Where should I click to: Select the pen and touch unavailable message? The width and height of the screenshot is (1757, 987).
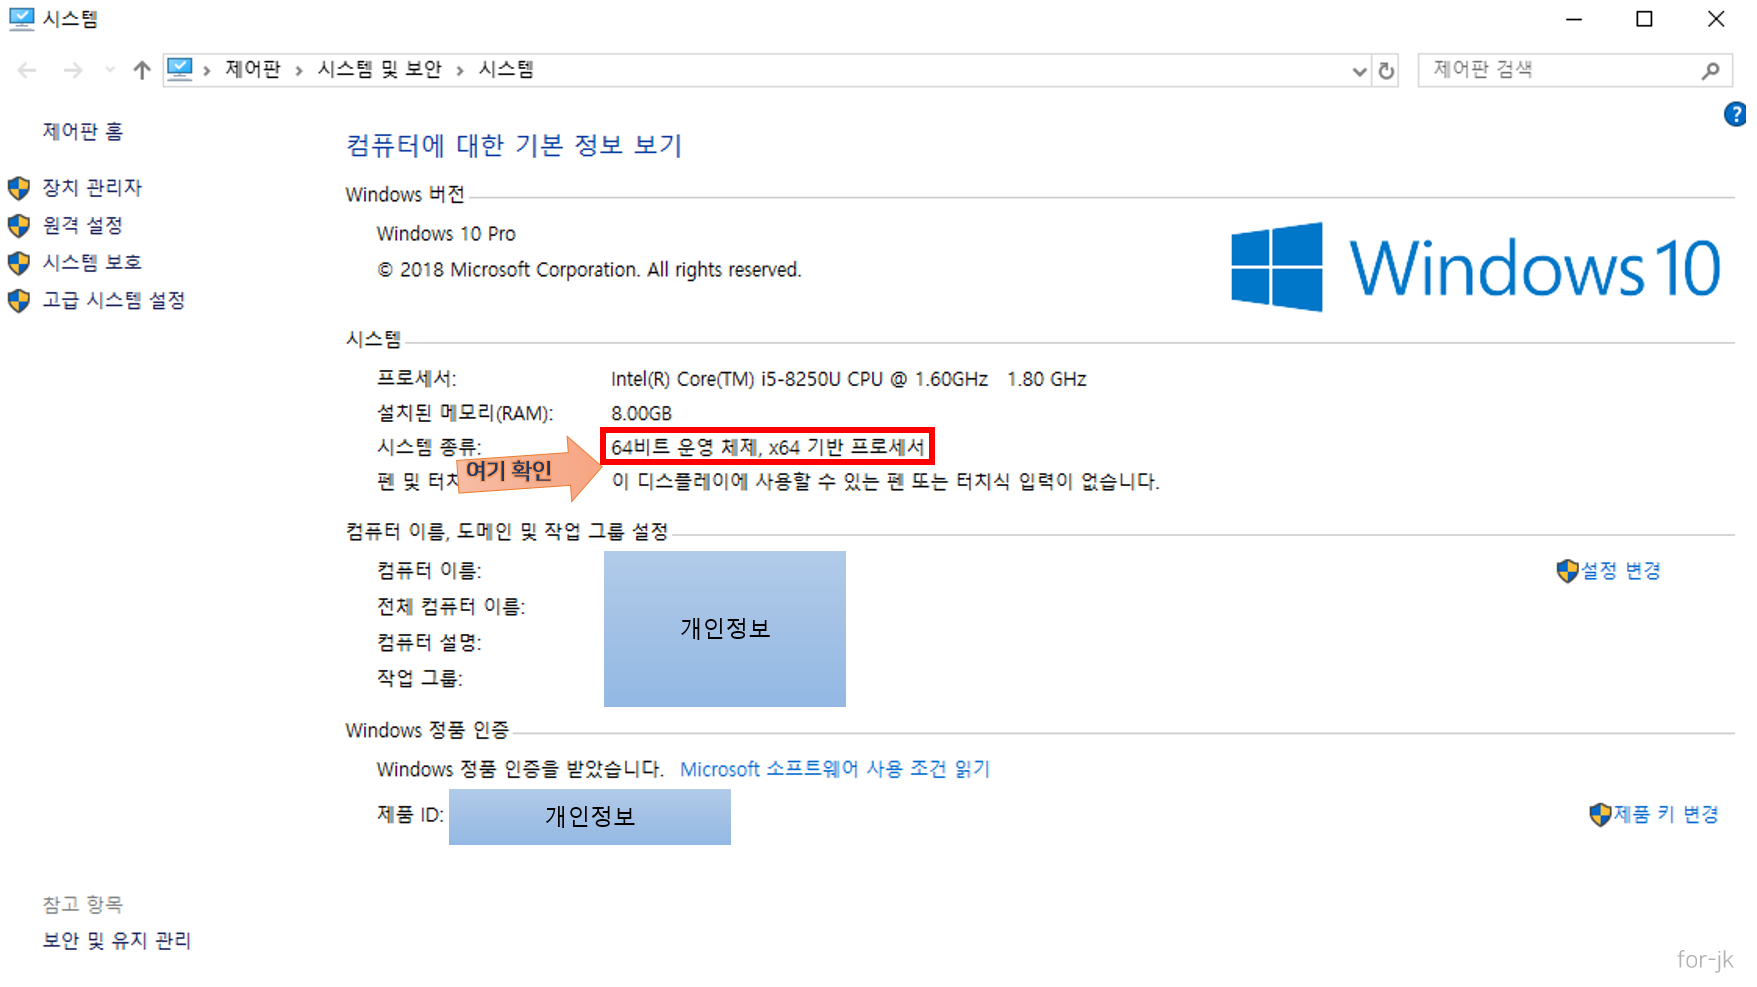click(x=885, y=481)
